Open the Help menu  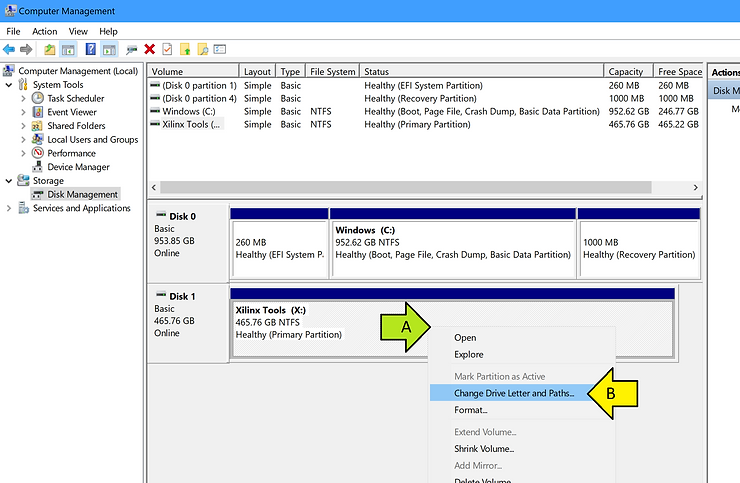coord(108,31)
